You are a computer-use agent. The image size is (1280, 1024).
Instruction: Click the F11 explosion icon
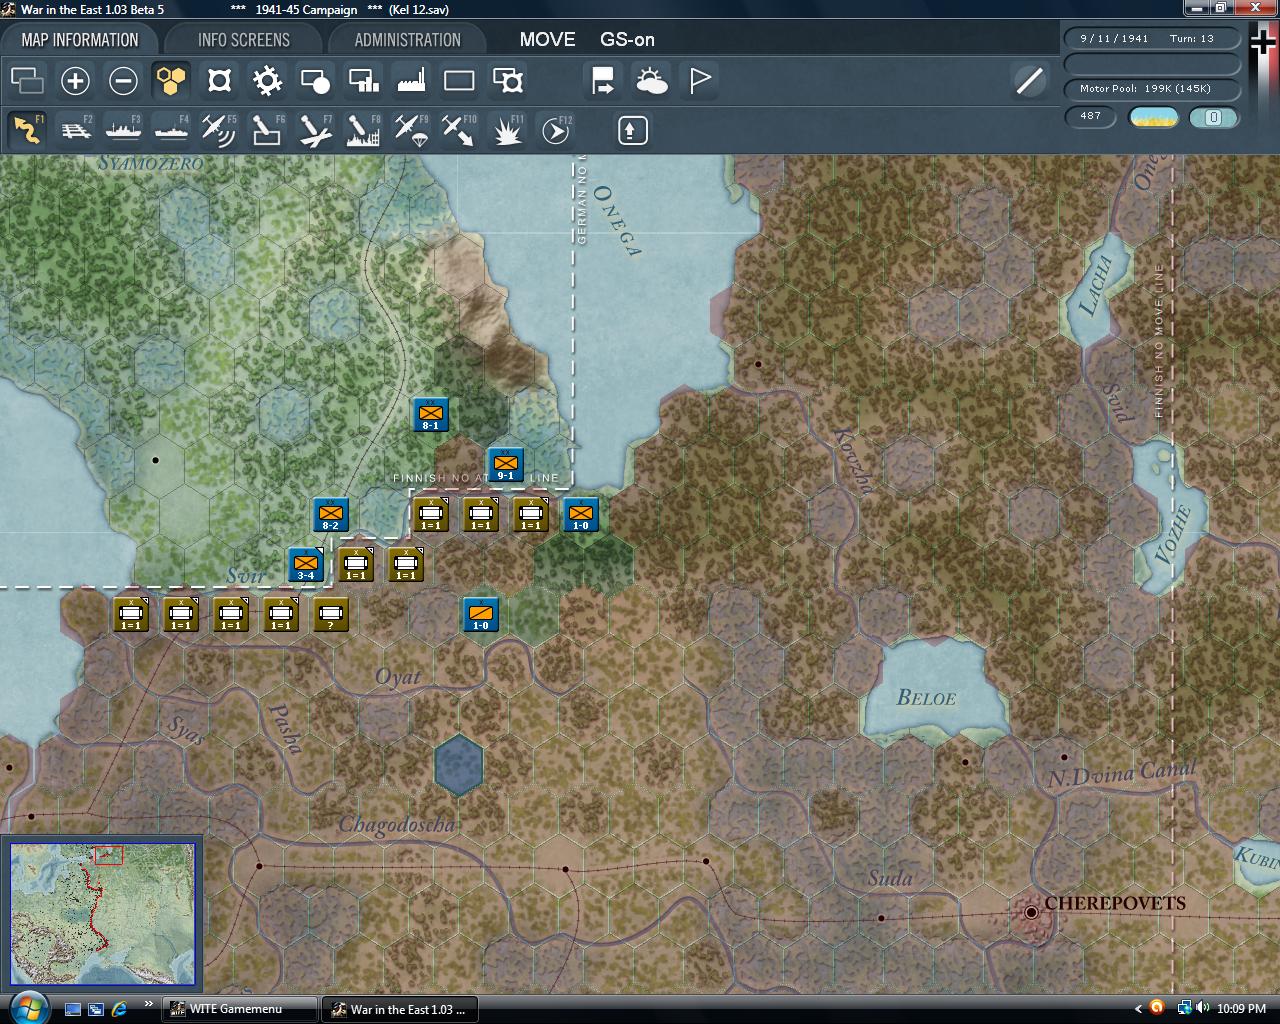[x=508, y=130]
